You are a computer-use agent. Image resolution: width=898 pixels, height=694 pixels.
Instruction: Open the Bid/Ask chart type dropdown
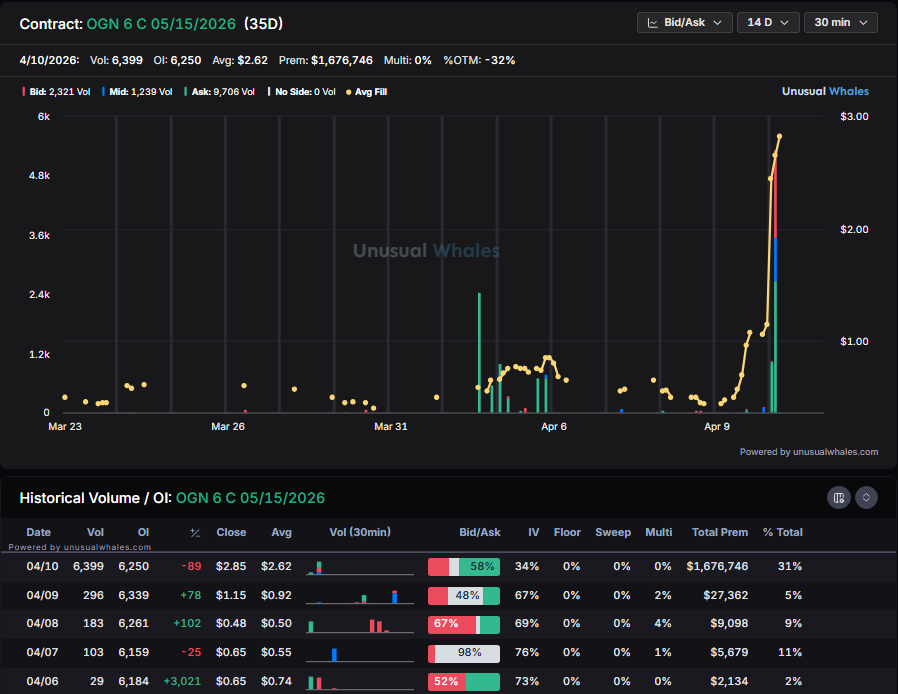click(684, 22)
